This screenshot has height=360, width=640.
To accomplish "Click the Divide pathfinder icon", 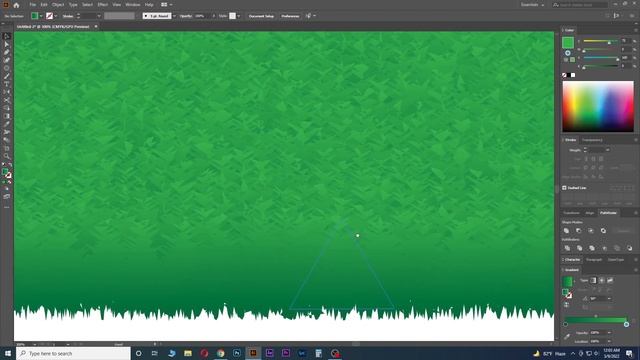I will pos(567,248).
